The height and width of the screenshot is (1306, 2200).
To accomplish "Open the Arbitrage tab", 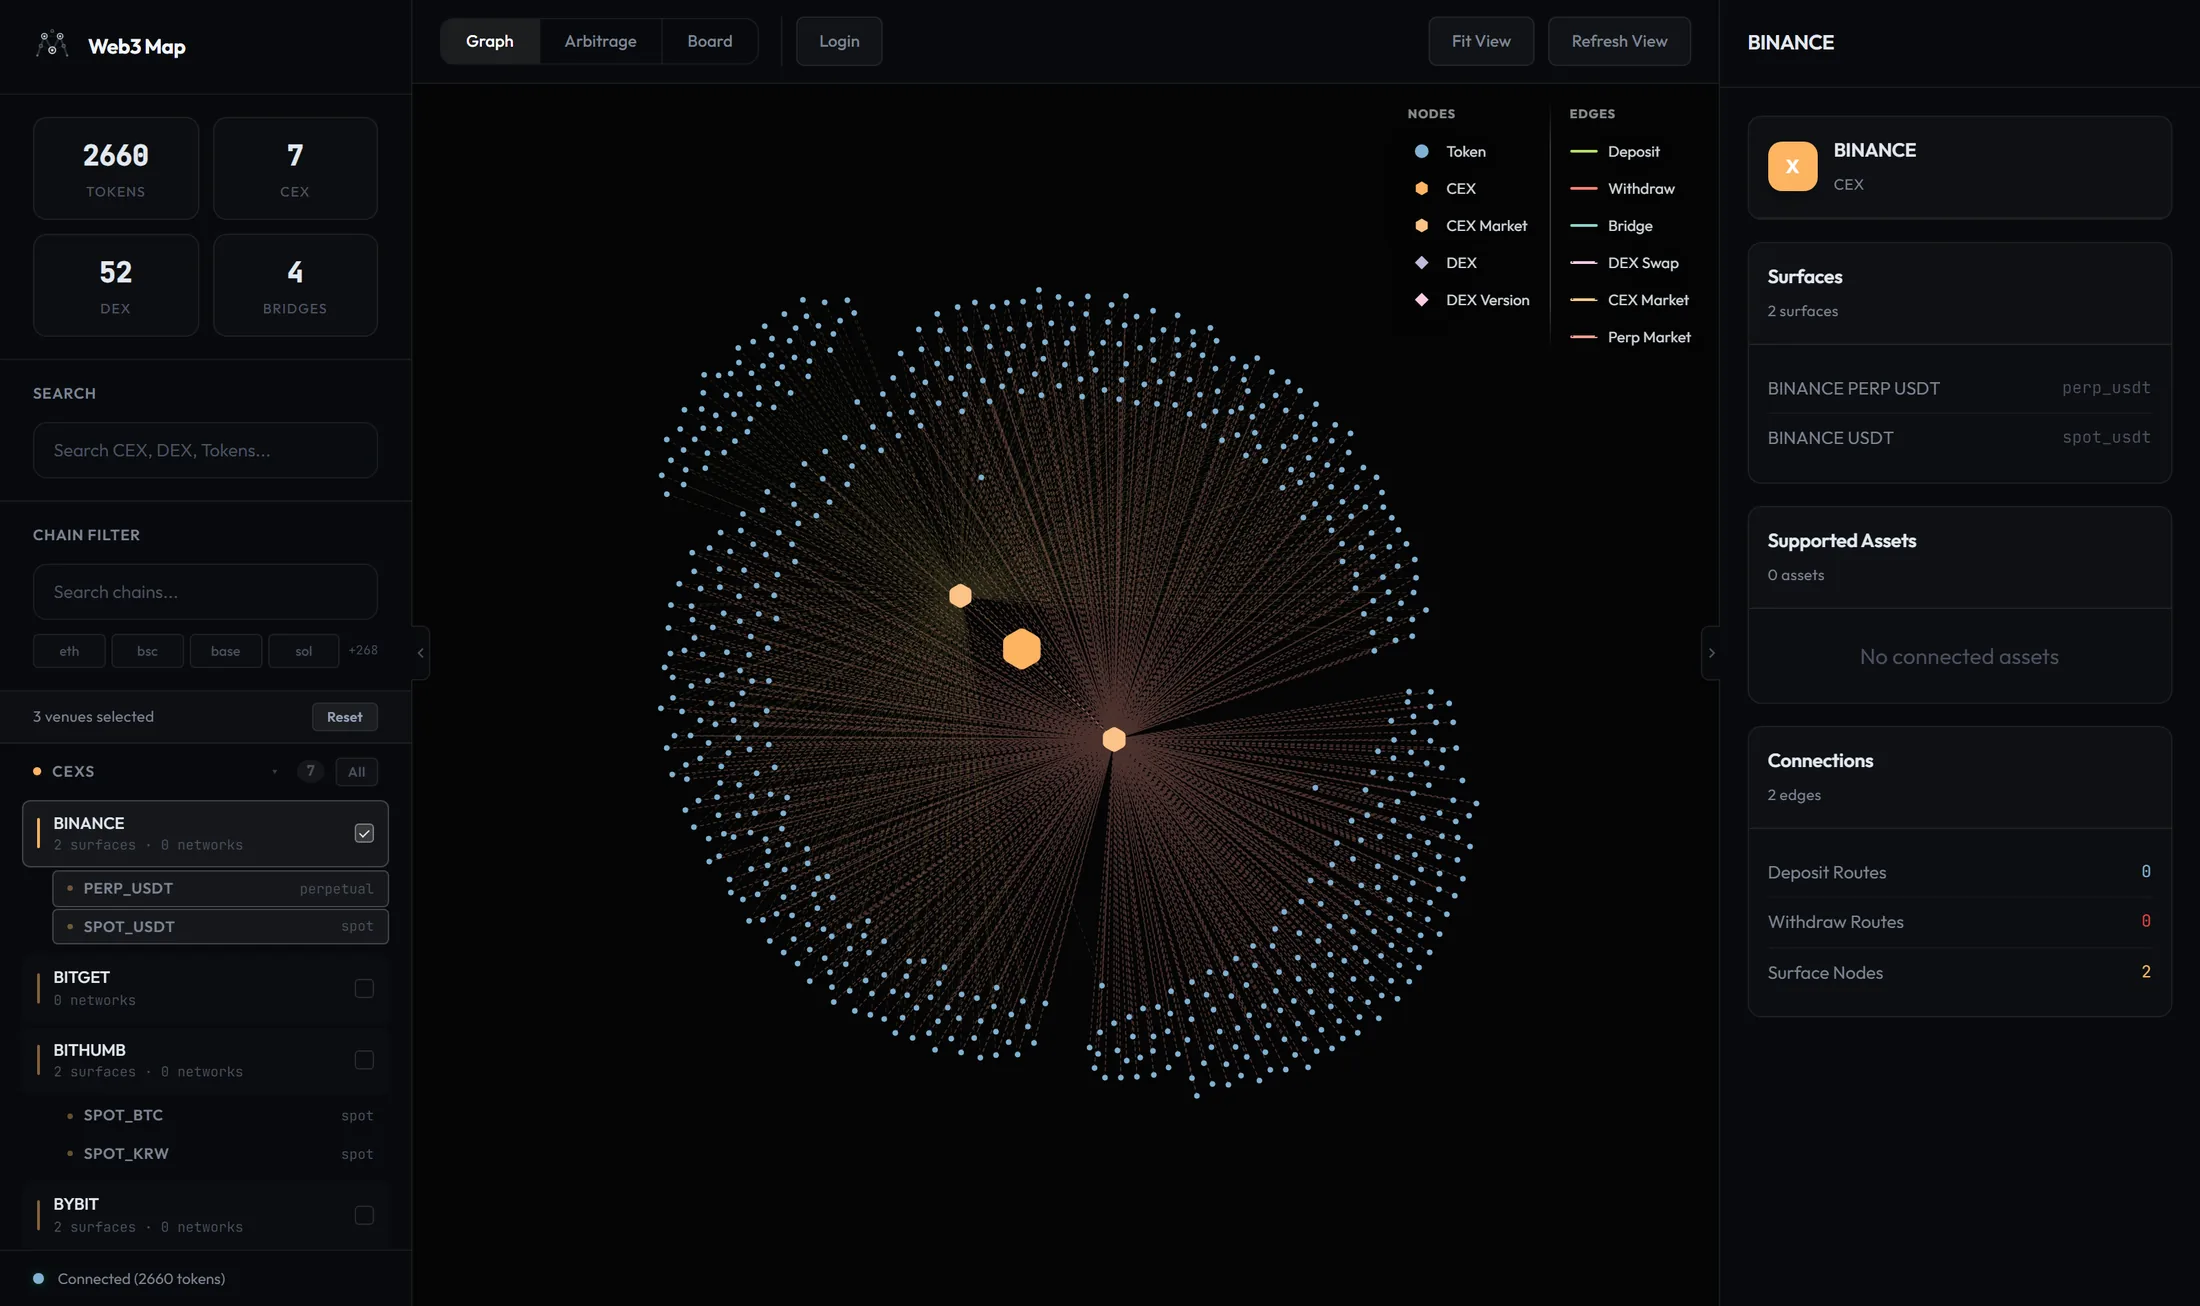I will pyautogui.click(x=600, y=41).
